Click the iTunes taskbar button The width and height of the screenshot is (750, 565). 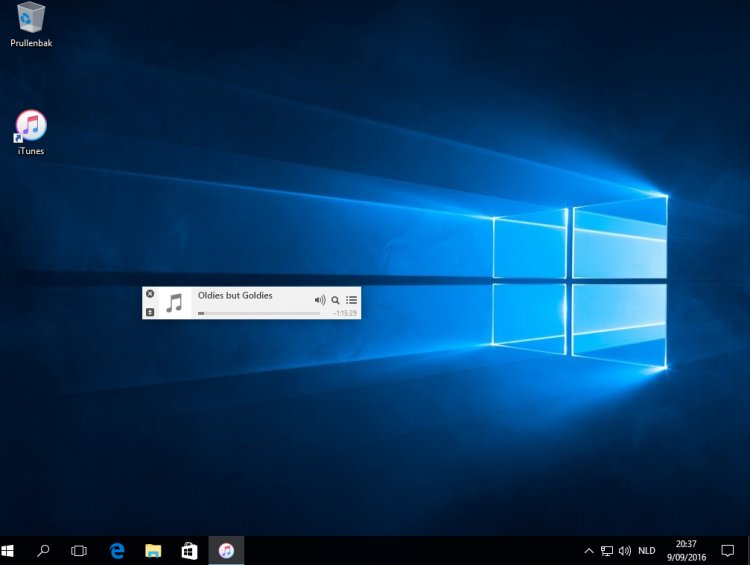coord(226,551)
